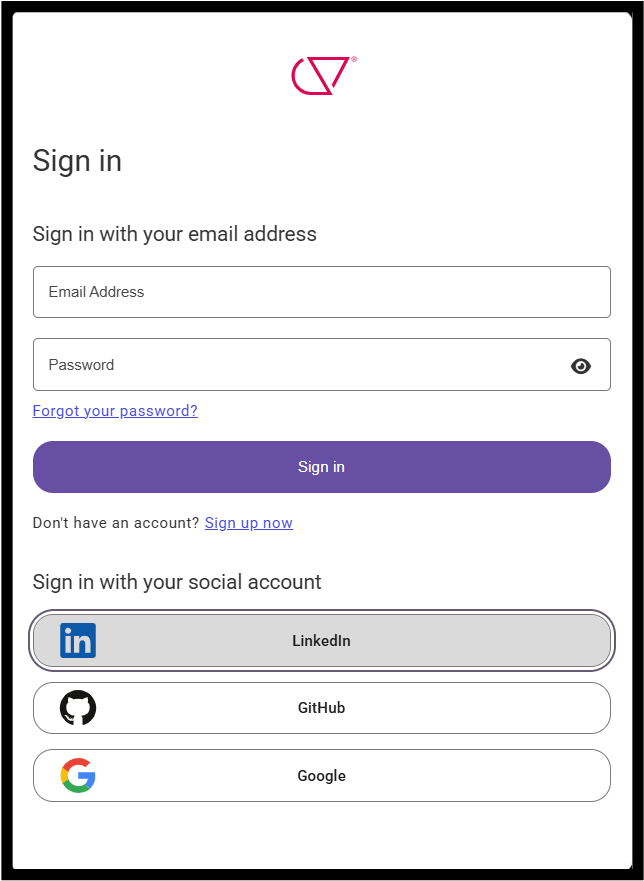
Task: Click the Google G logo icon
Action: 78,776
